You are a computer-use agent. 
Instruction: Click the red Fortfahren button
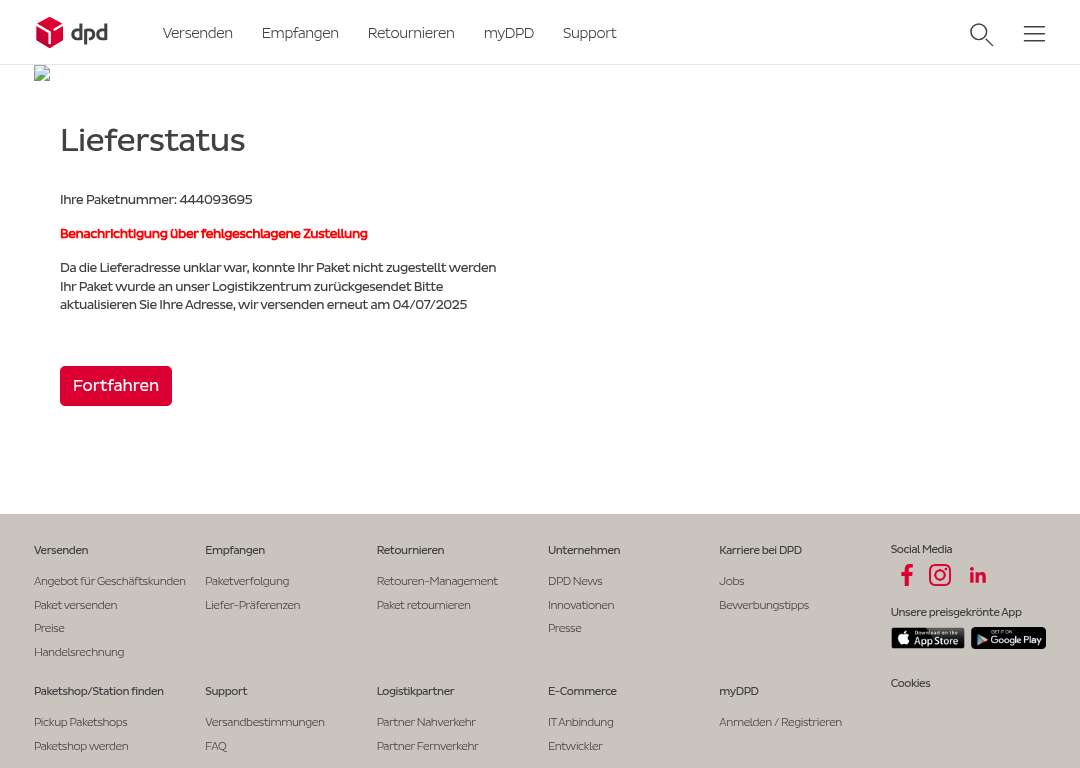[x=116, y=386]
